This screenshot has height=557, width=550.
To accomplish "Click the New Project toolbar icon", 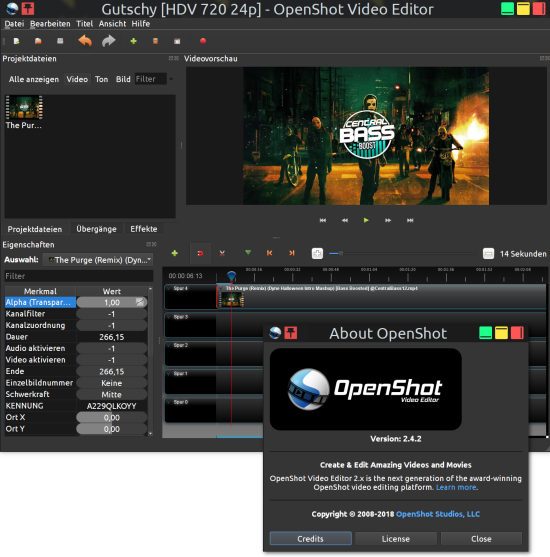I will click(x=16, y=41).
